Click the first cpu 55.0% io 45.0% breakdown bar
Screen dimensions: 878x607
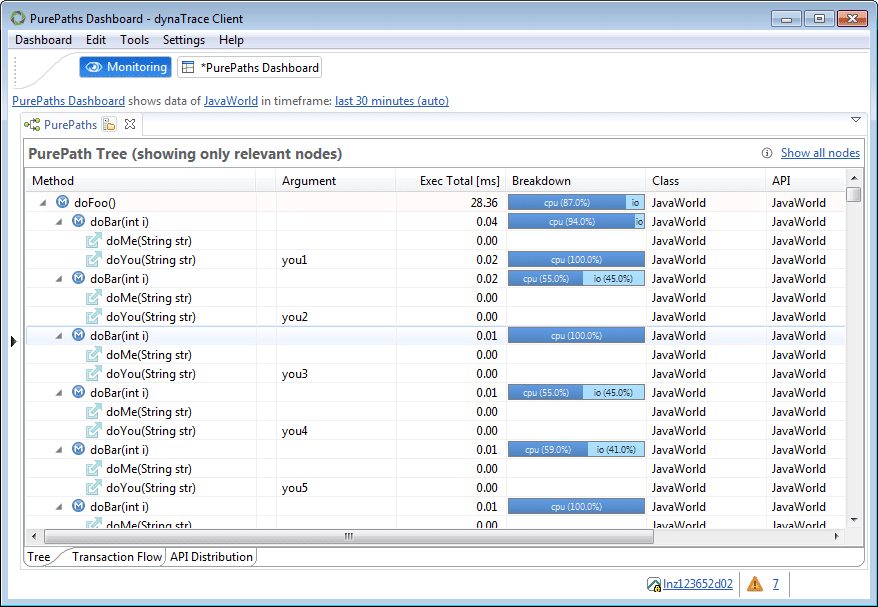576,278
